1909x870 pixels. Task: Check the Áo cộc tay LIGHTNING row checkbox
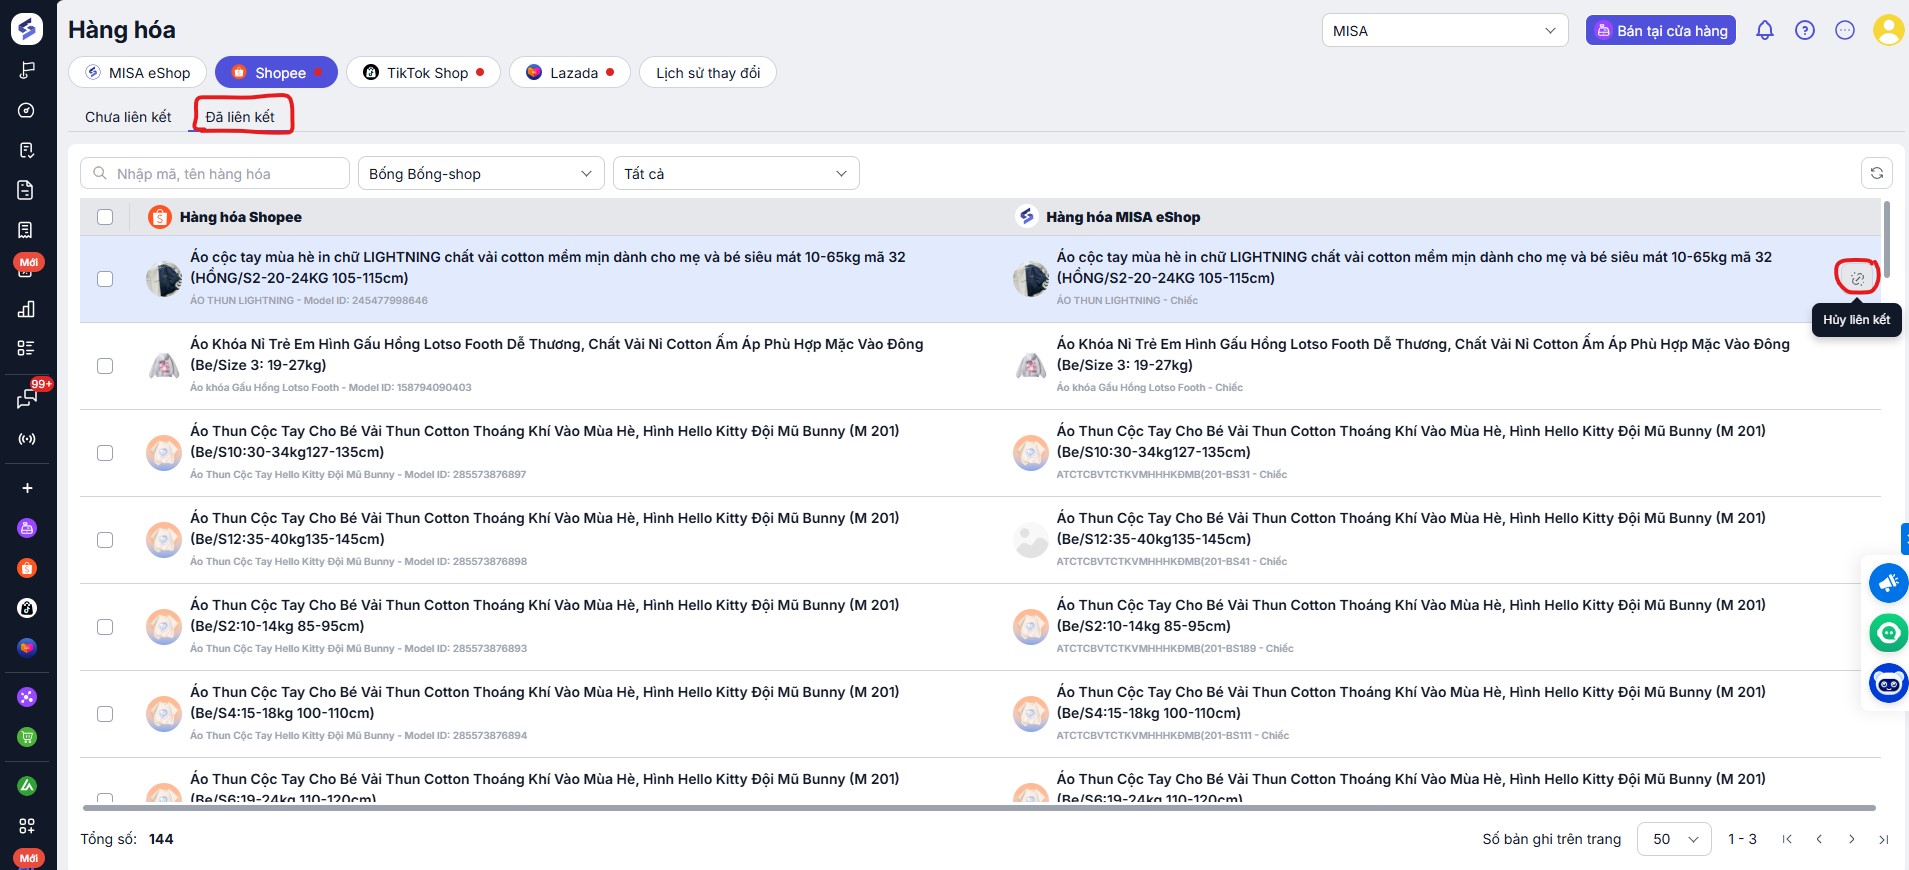[105, 279]
